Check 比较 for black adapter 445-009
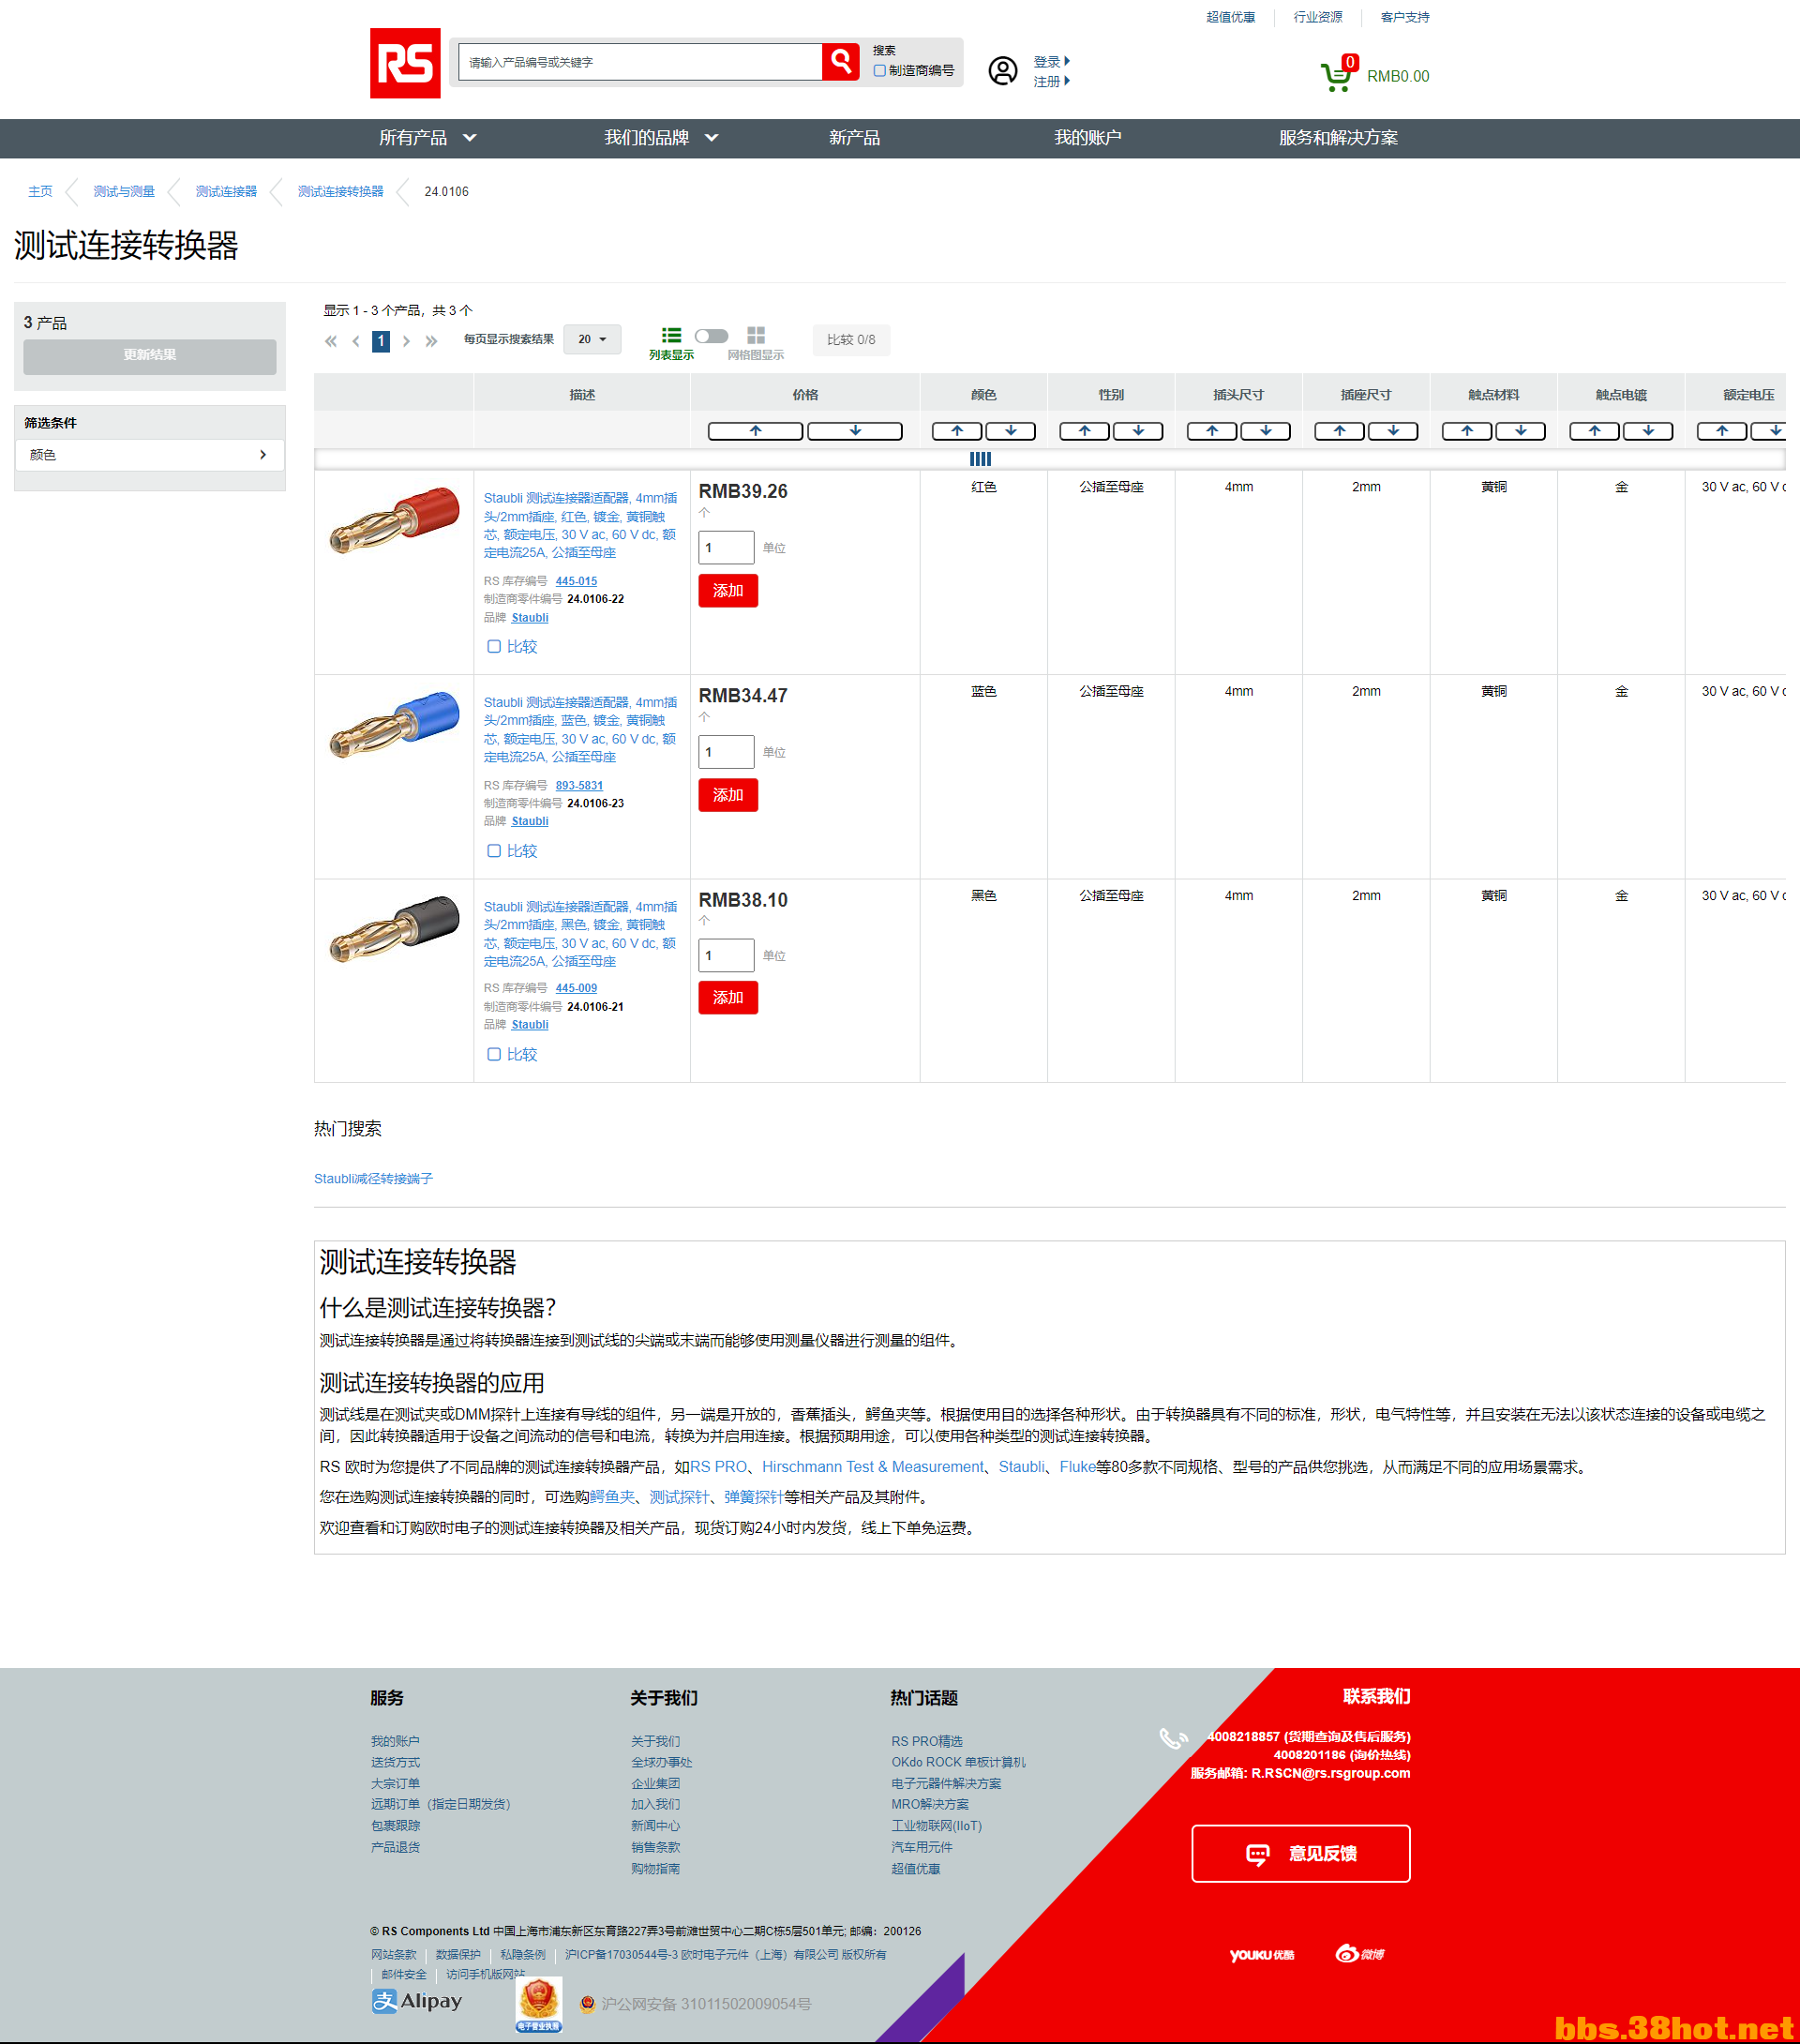This screenshot has height=2044, width=1800. click(494, 1055)
